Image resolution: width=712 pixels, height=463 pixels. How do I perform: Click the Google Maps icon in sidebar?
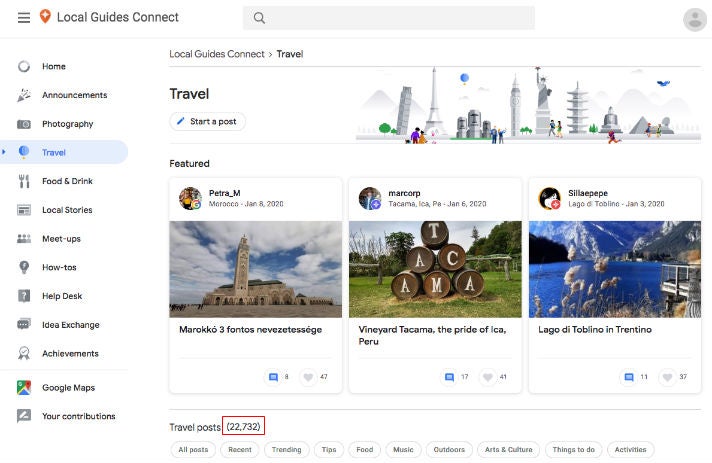[24, 388]
